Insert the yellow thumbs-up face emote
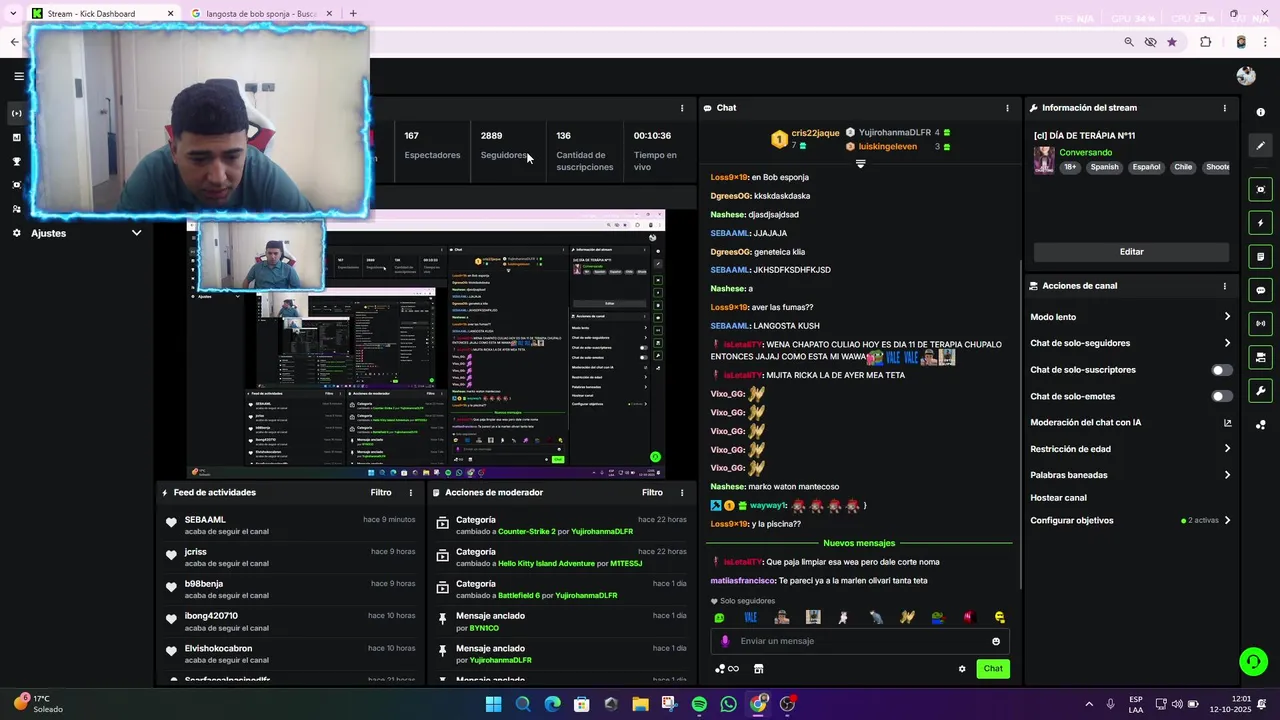Screen dimensions: 1280x720 pyautogui.click(x=999, y=617)
